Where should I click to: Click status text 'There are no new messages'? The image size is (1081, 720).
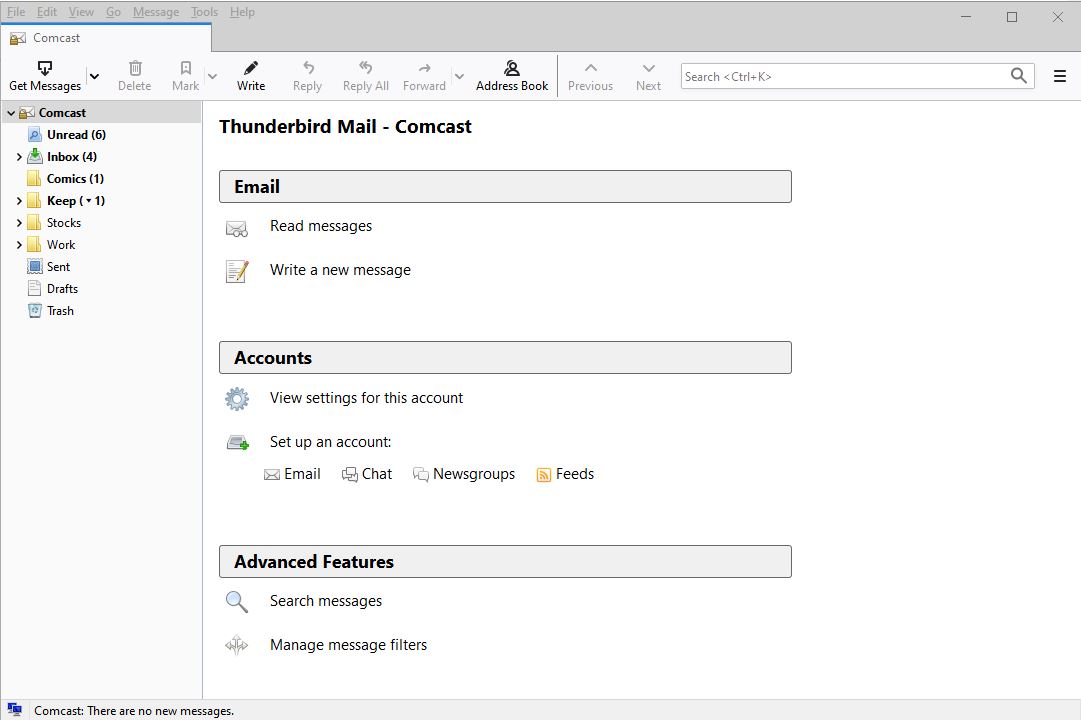tap(161, 710)
